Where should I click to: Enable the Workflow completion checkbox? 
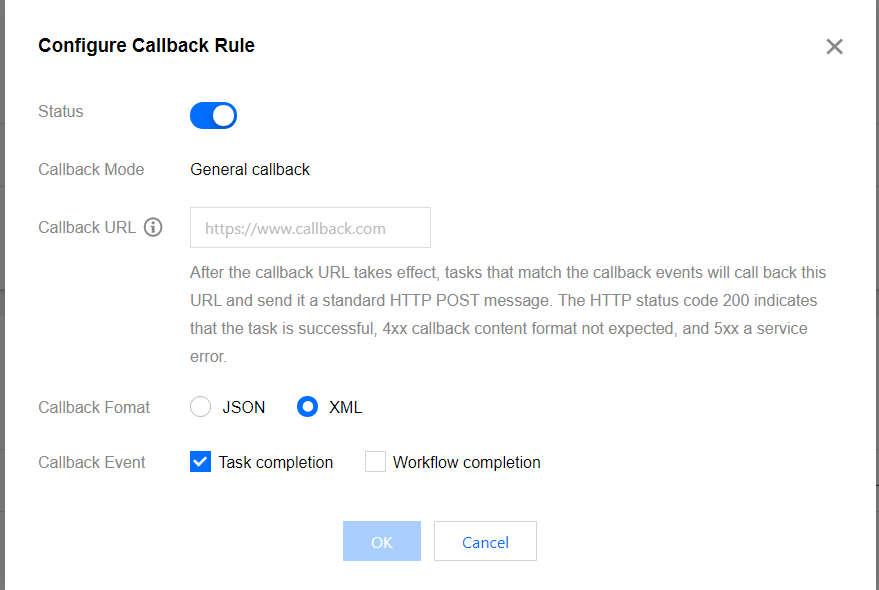375,462
